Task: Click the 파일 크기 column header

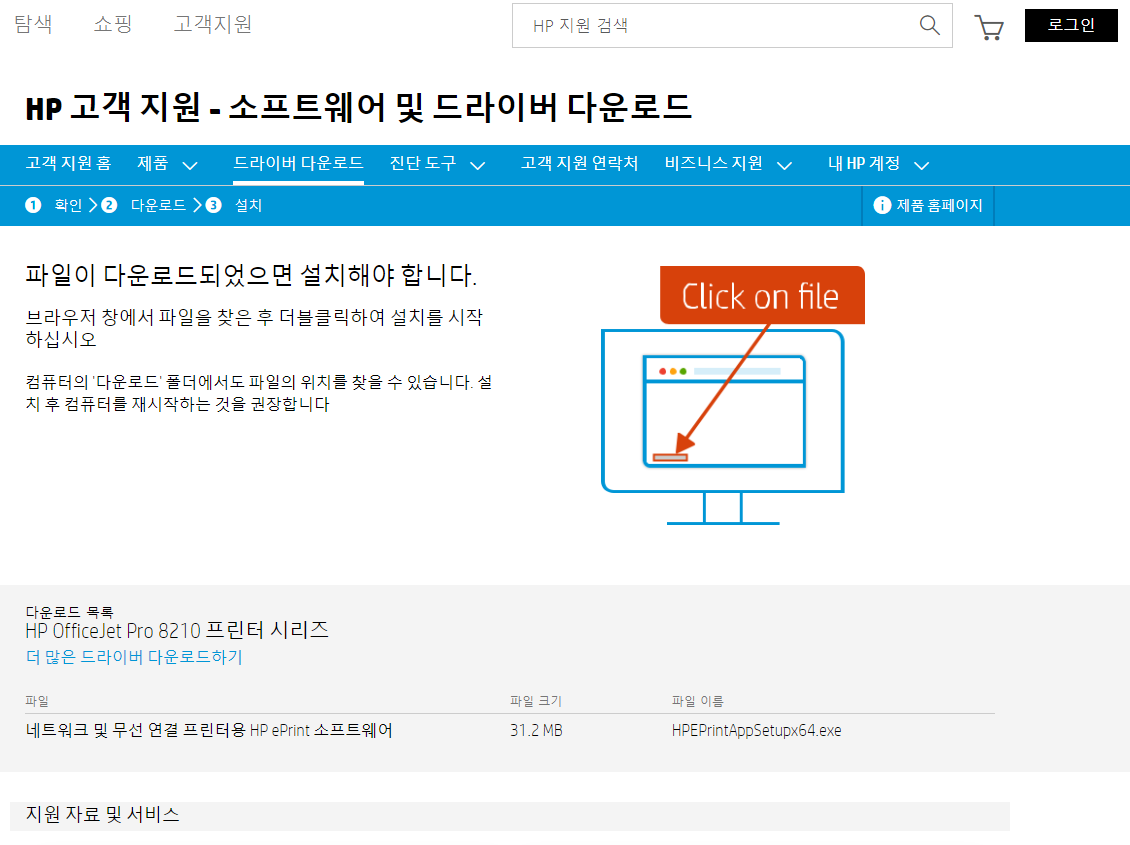Action: (x=535, y=701)
